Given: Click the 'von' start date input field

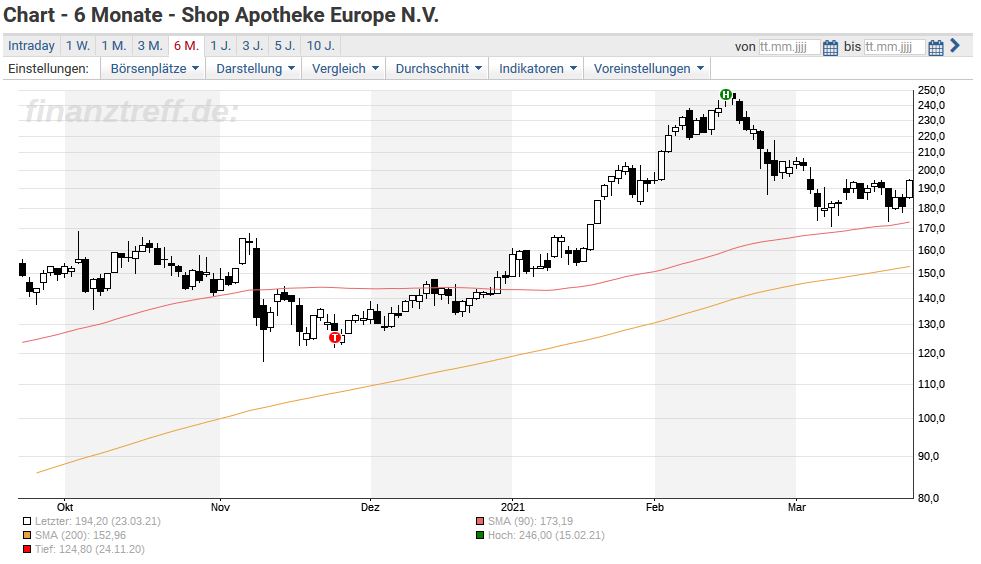Looking at the screenshot, I should (x=789, y=47).
